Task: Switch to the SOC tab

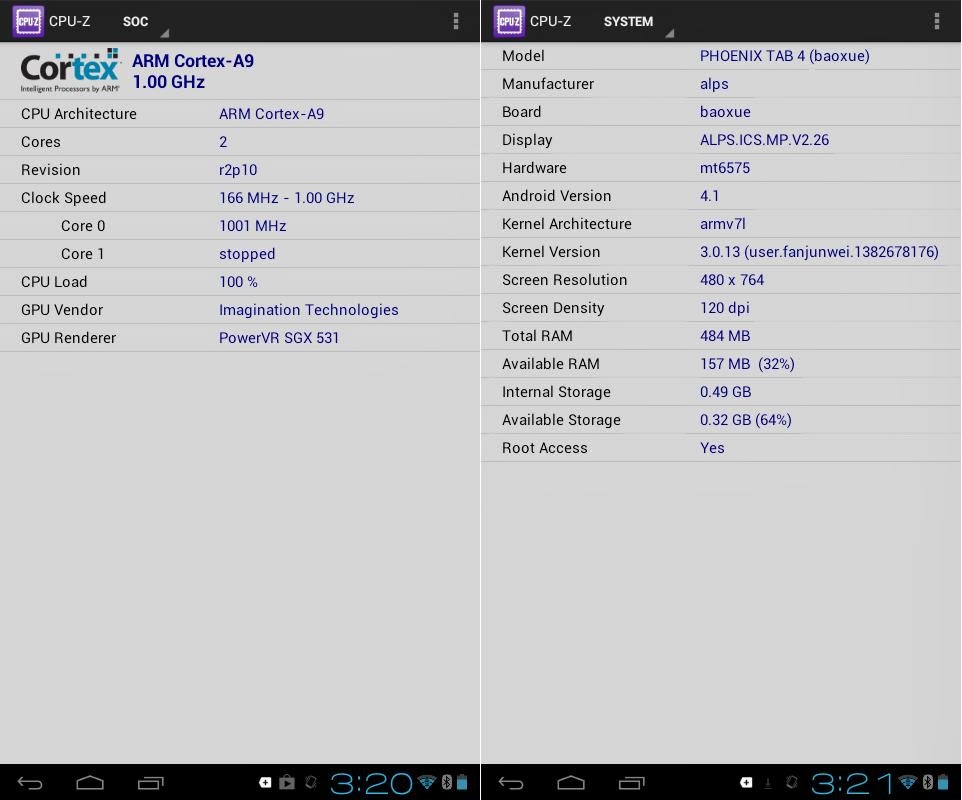Action: pos(137,21)
